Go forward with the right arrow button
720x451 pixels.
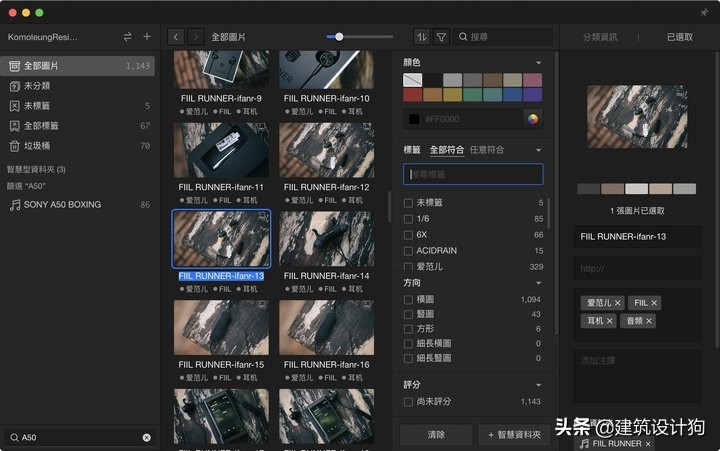click(x=196, y=37)
